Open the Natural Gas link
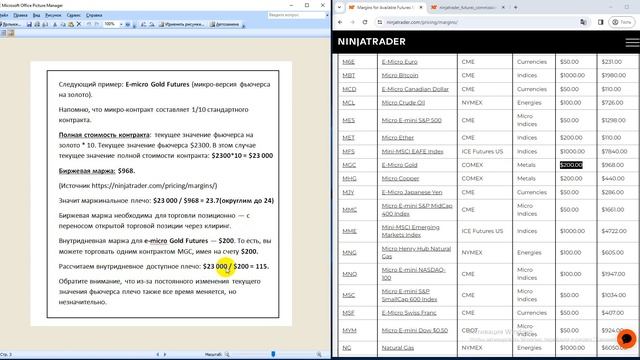 point(398,348)
